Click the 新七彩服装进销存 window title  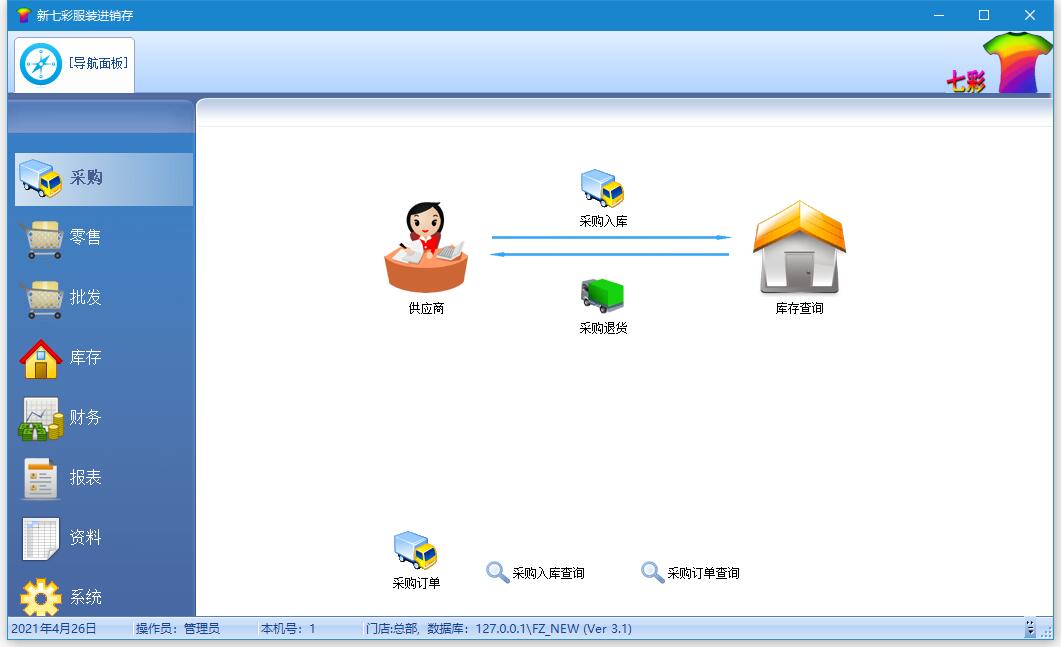[85, 15]
